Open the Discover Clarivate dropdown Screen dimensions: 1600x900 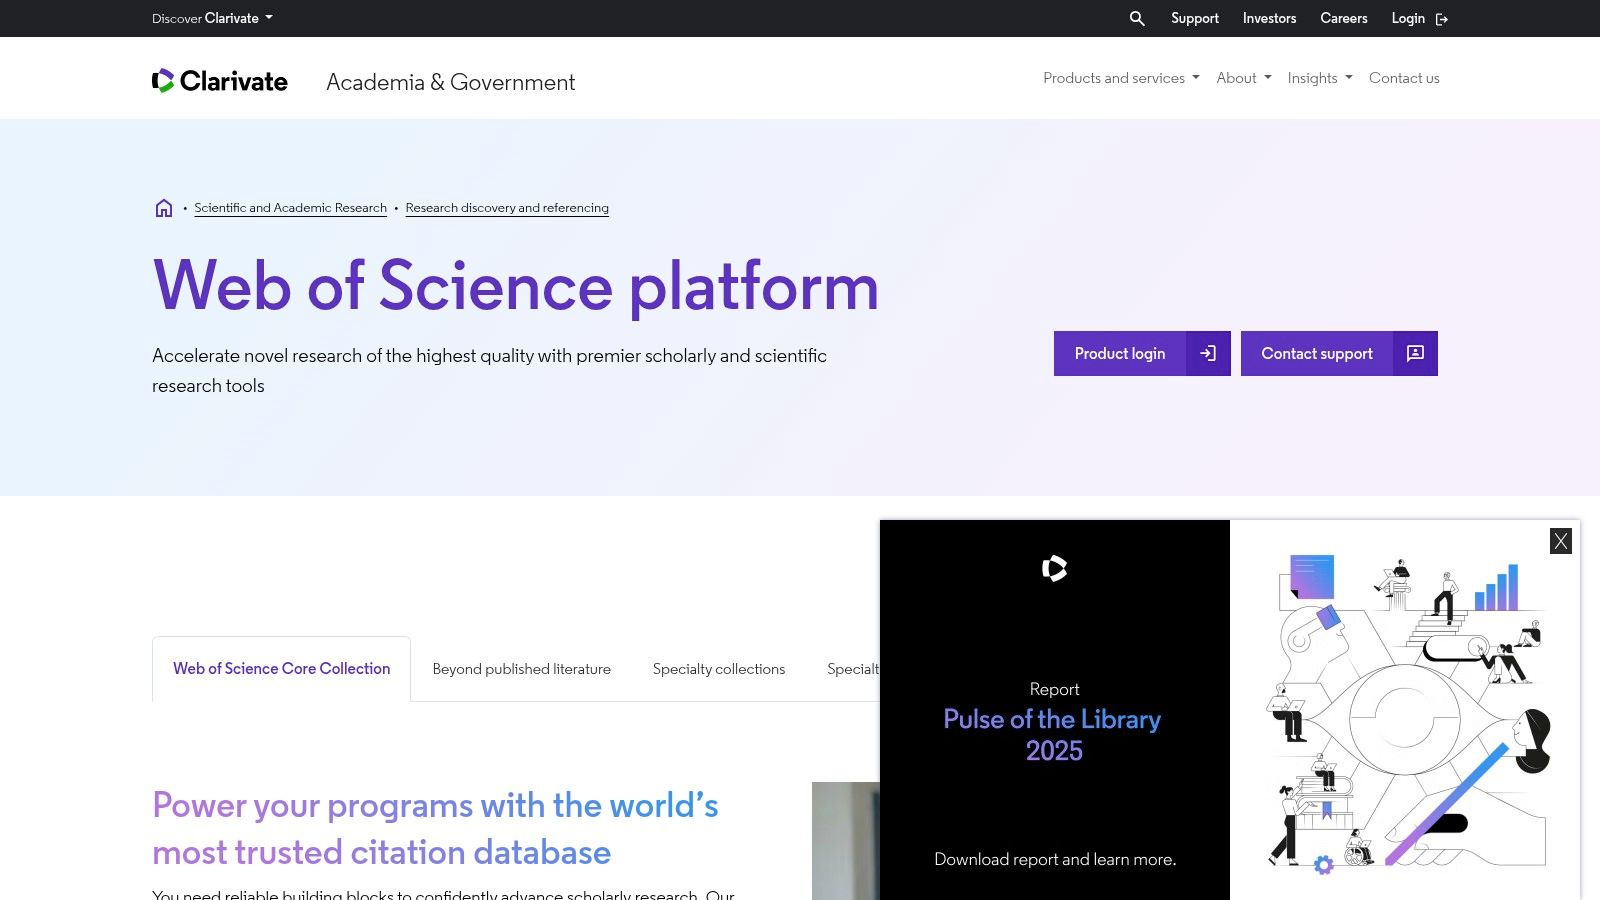(211, 18)
